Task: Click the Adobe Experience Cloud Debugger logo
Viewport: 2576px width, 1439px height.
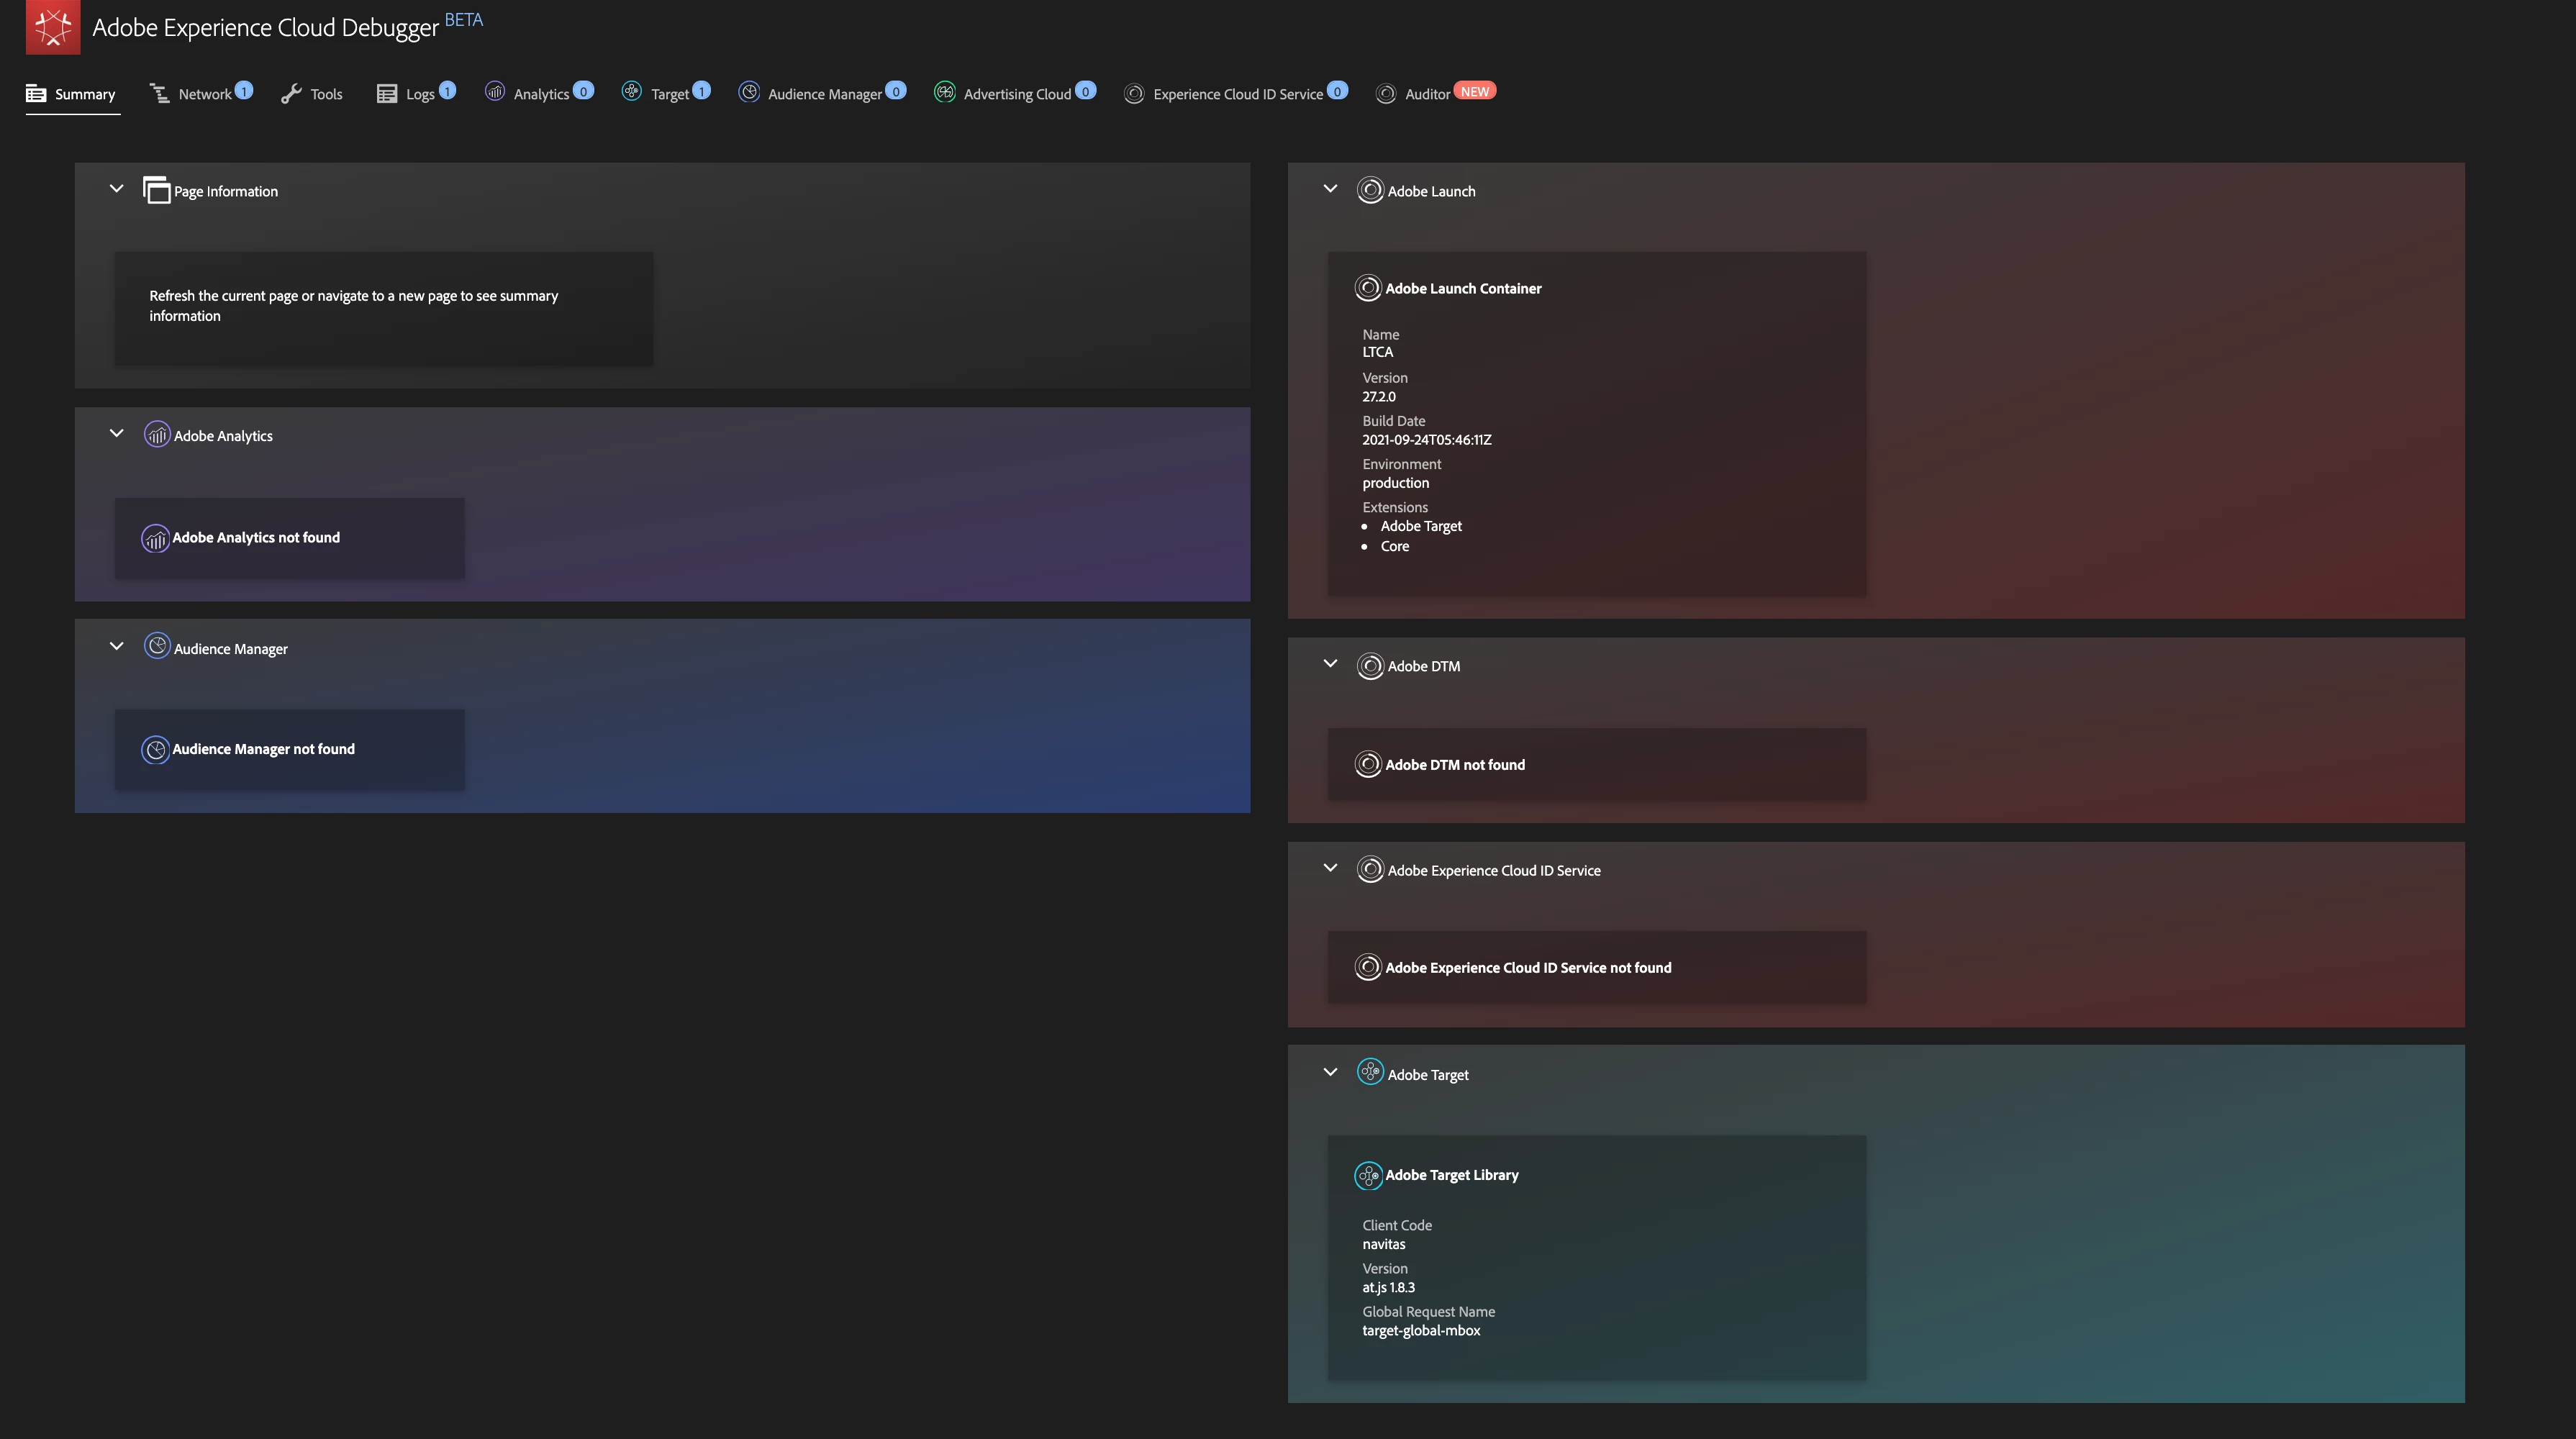Action: 52,27
